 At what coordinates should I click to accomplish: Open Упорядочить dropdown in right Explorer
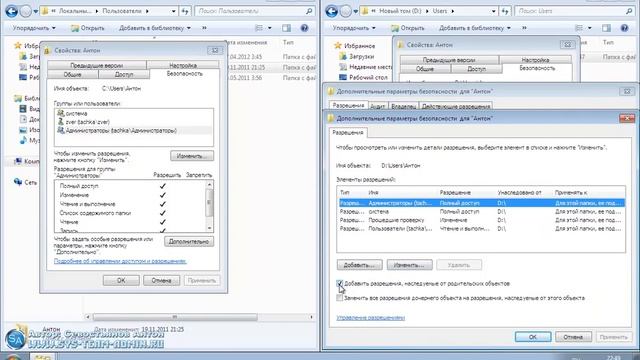(x=354, y=28)
